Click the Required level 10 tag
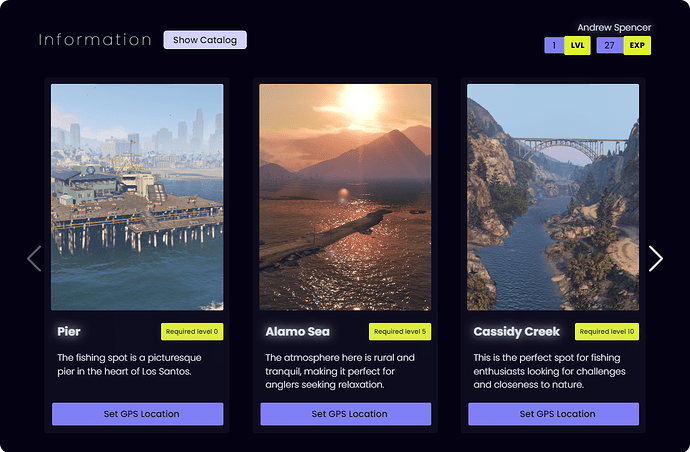Screen dimensions: 690x452 coord(606,332)
